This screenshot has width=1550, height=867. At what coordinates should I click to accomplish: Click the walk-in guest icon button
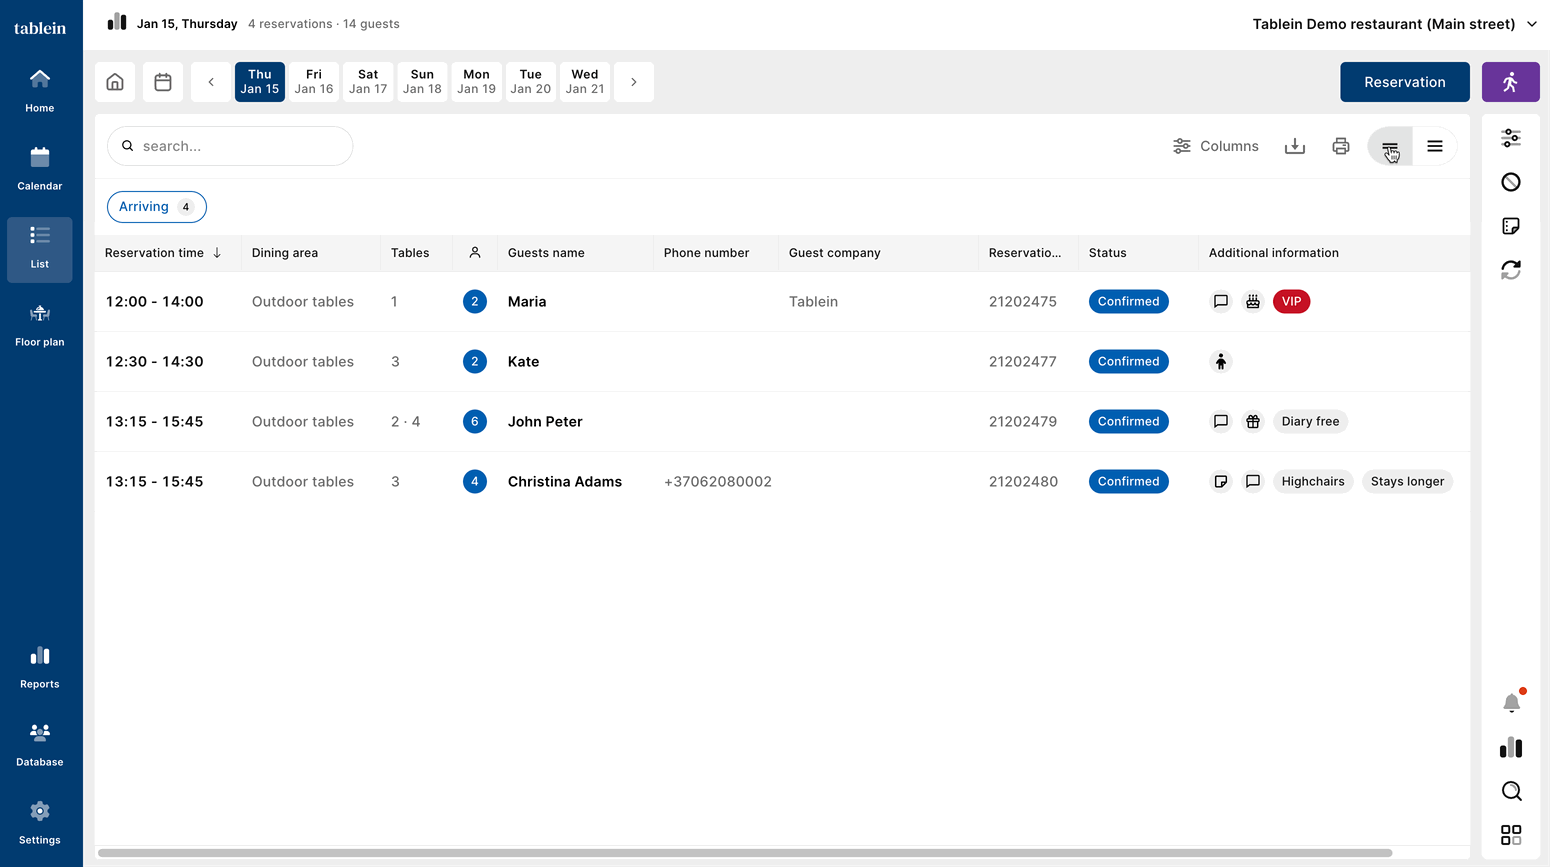(x=1510, y=82)
